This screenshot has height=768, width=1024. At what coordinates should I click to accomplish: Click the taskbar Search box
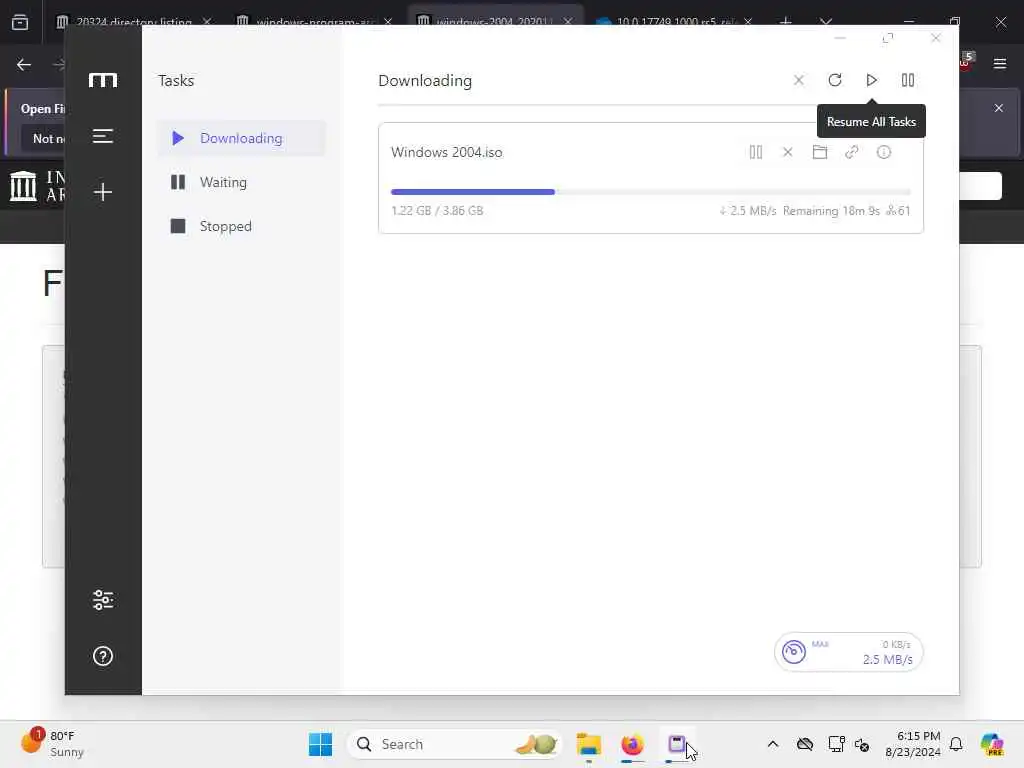(x=455, y=744)
